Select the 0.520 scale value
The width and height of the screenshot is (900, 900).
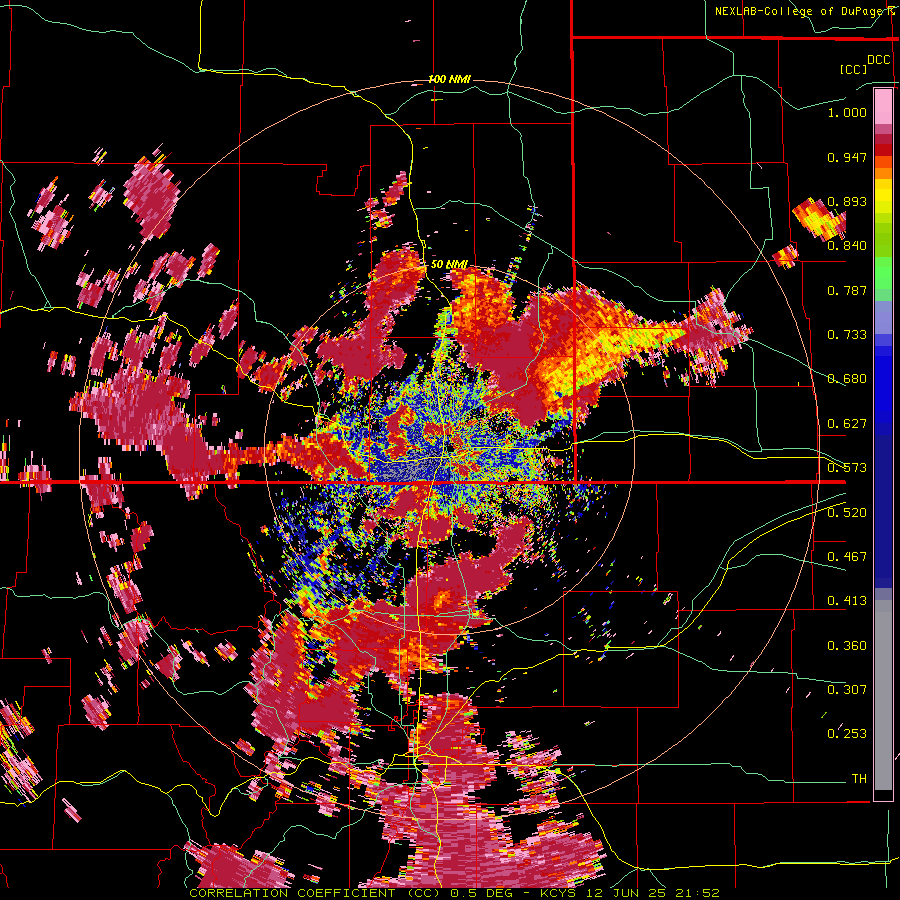click(x=847, y=513)
